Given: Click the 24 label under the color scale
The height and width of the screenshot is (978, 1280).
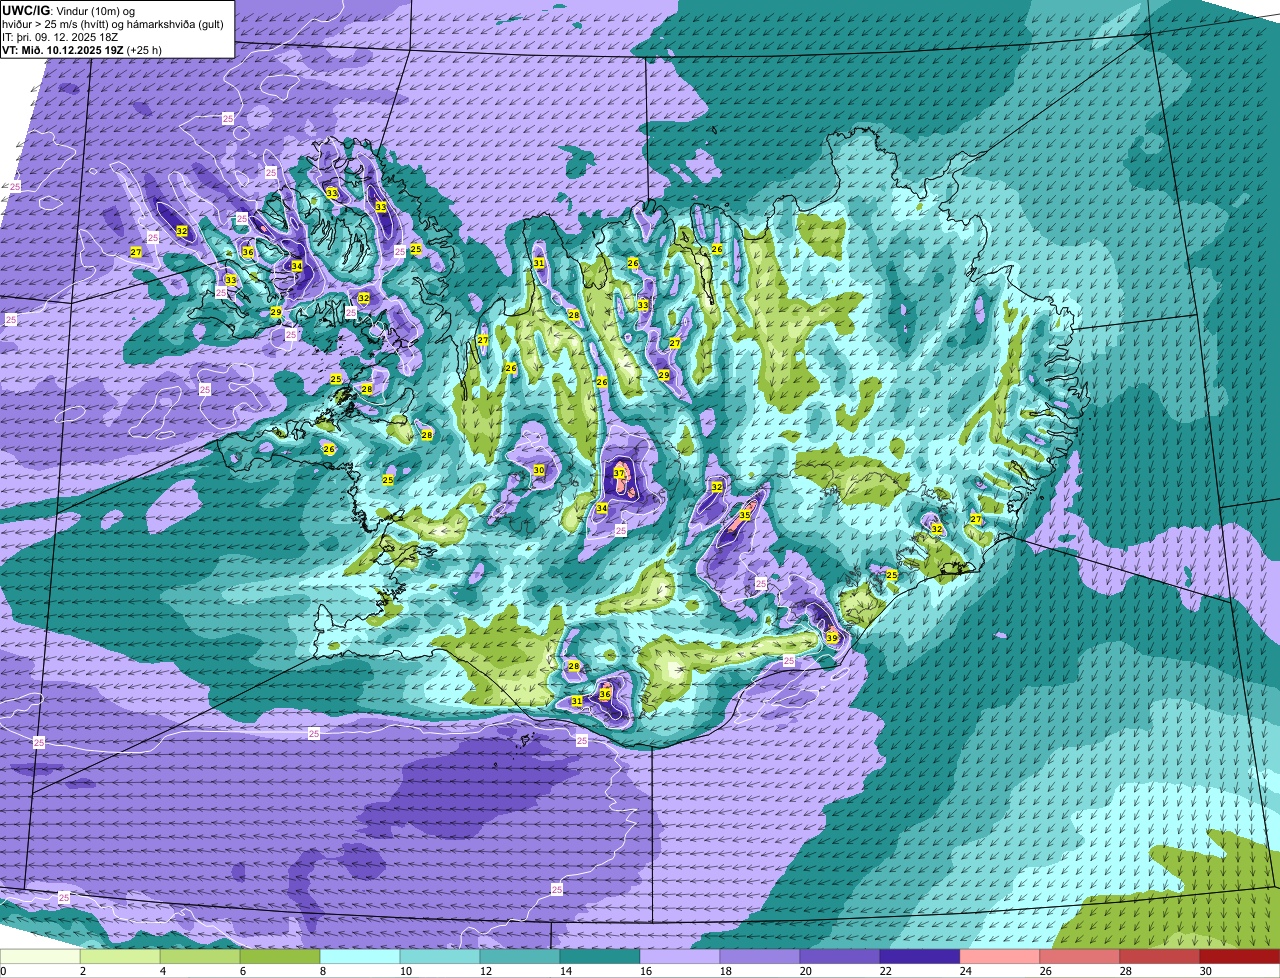Looking at the screenshot, I should [x=966, y=971].
